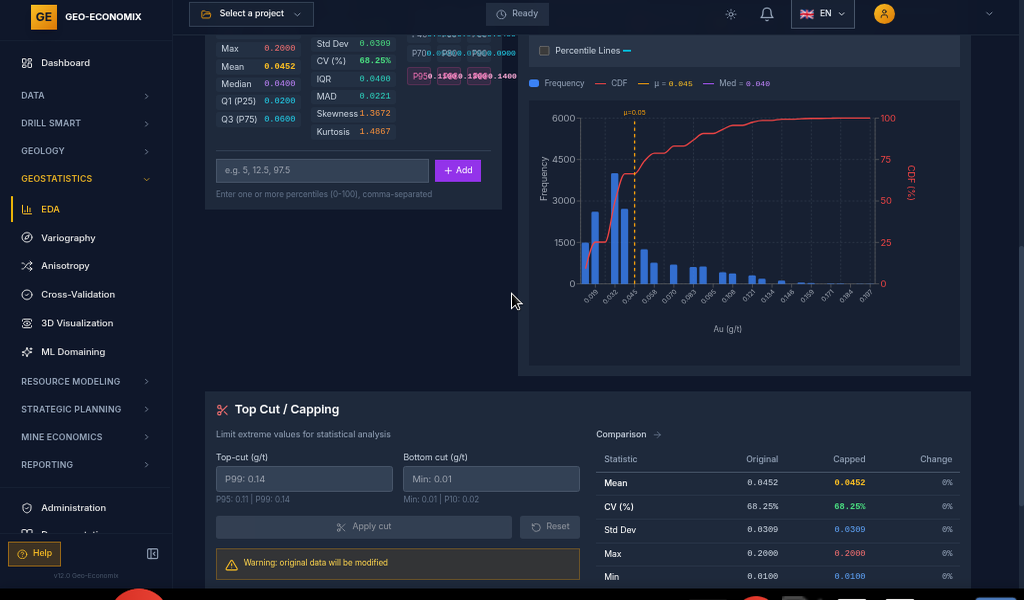Click the warning triangle icon
1024x600 pixels.
pos(231,565)
